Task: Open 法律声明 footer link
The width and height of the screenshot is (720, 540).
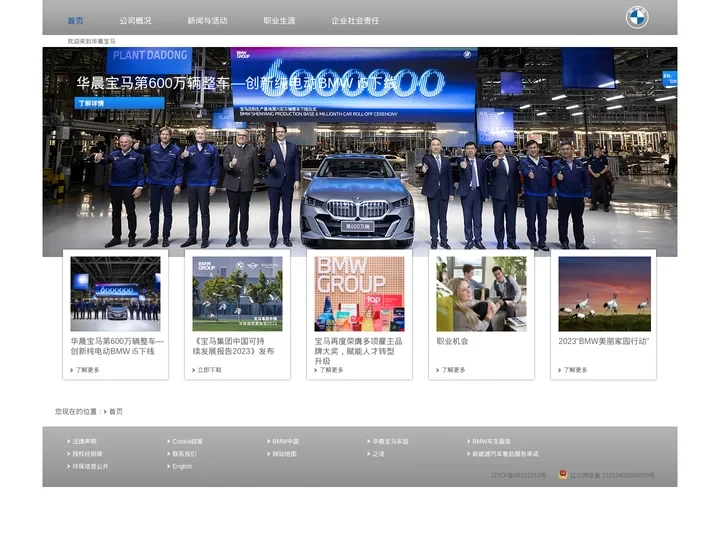Action: (x=84, y=441)
